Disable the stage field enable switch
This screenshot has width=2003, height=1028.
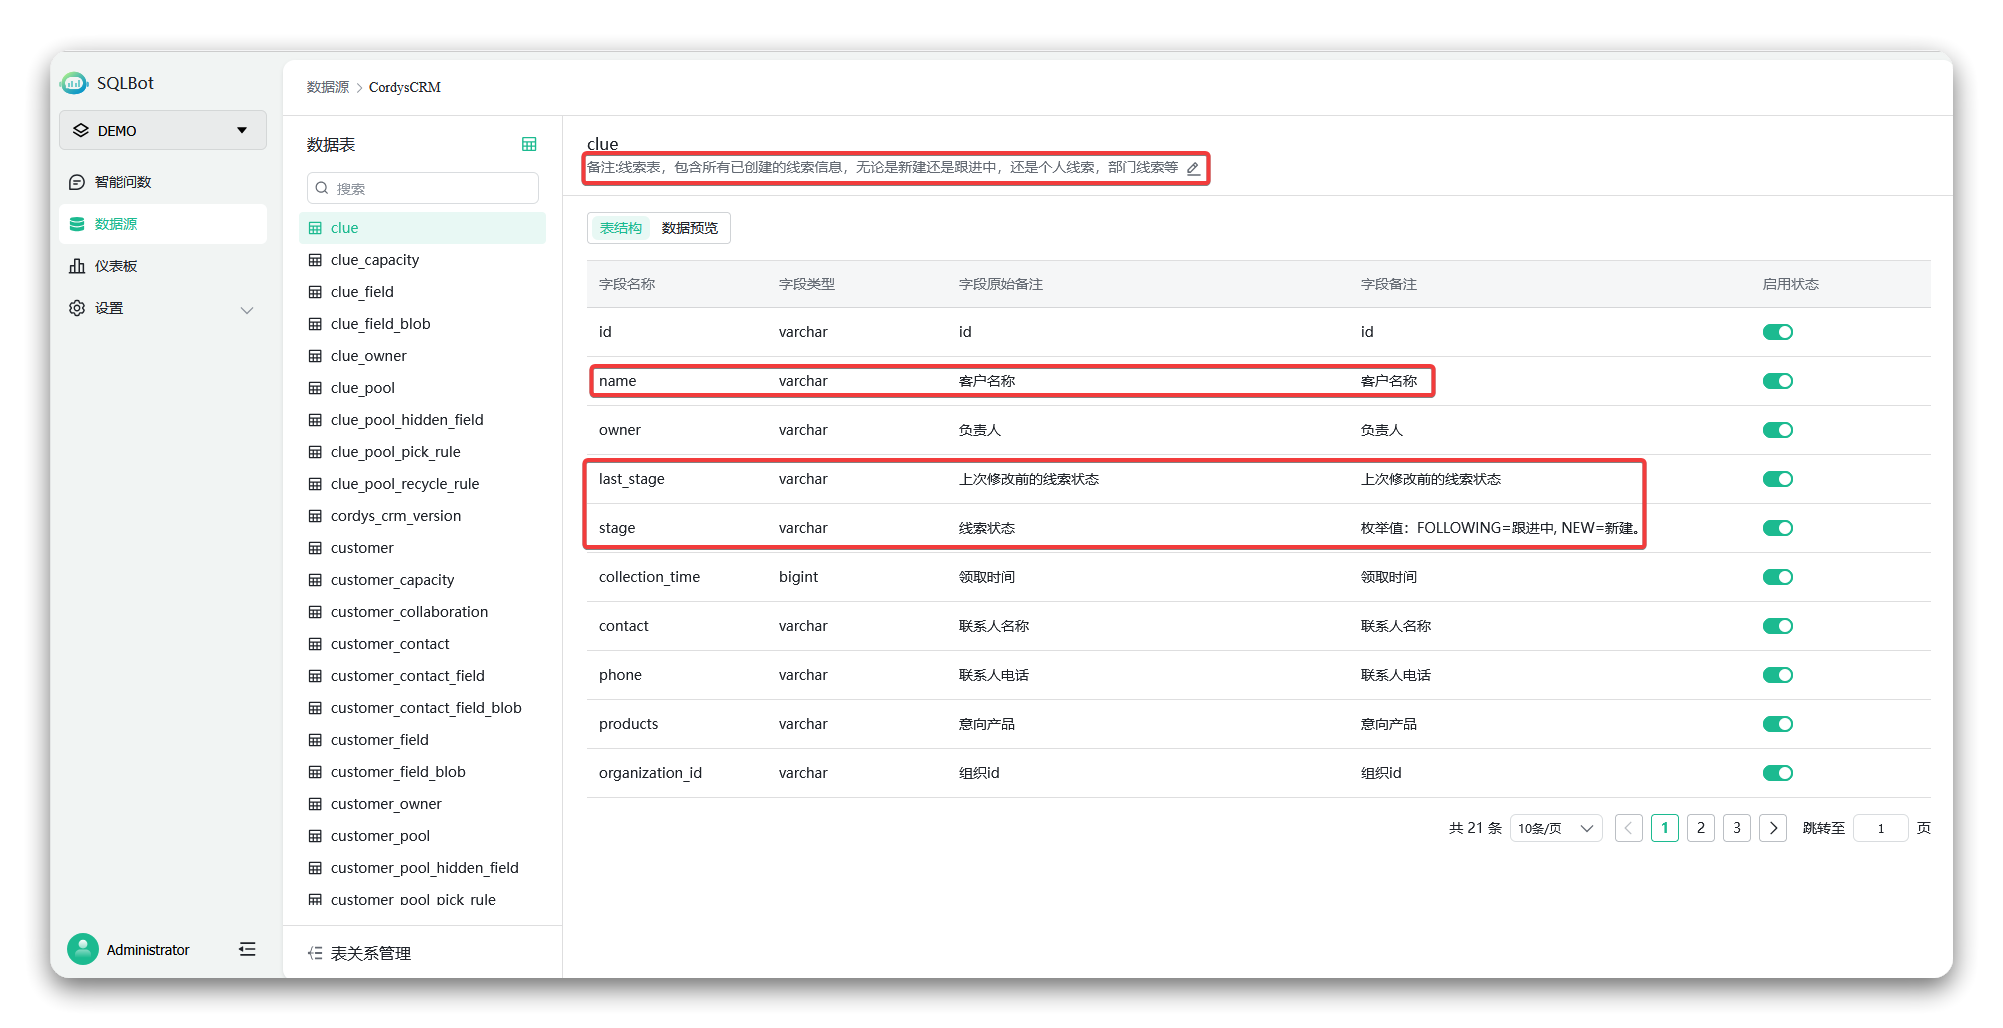point(1778,528)
